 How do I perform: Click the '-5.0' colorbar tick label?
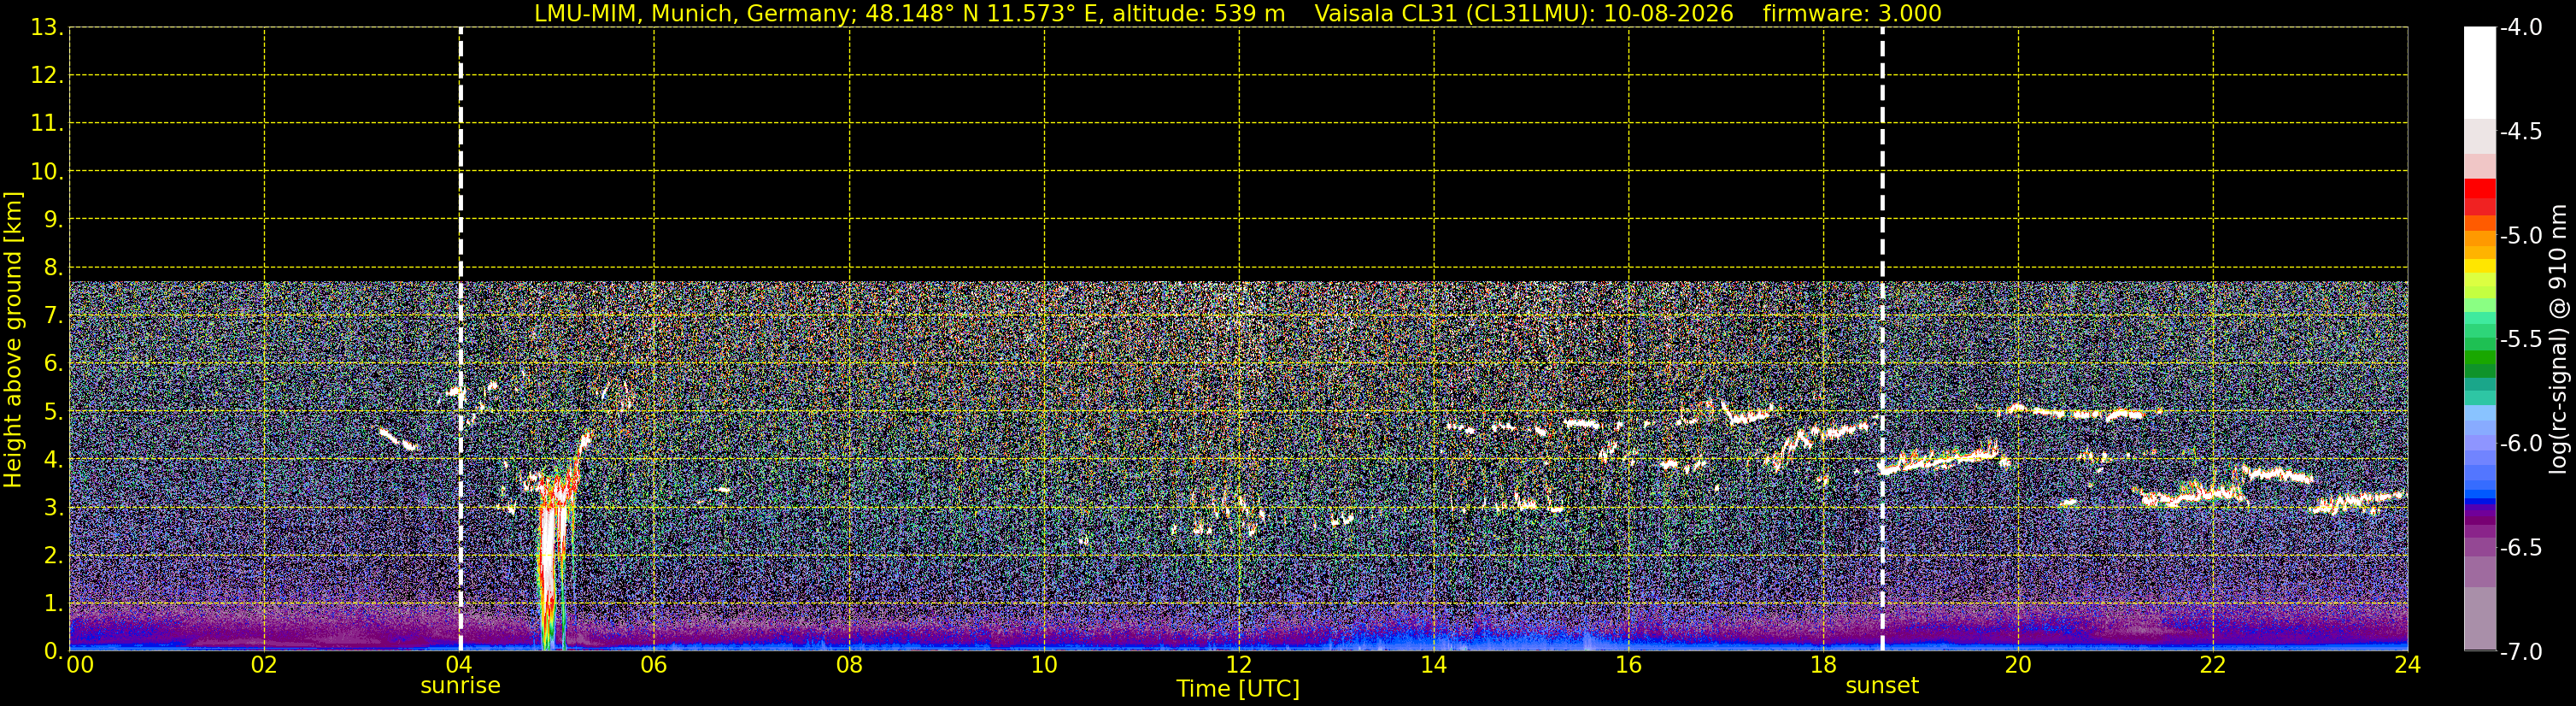point(2520,236)
